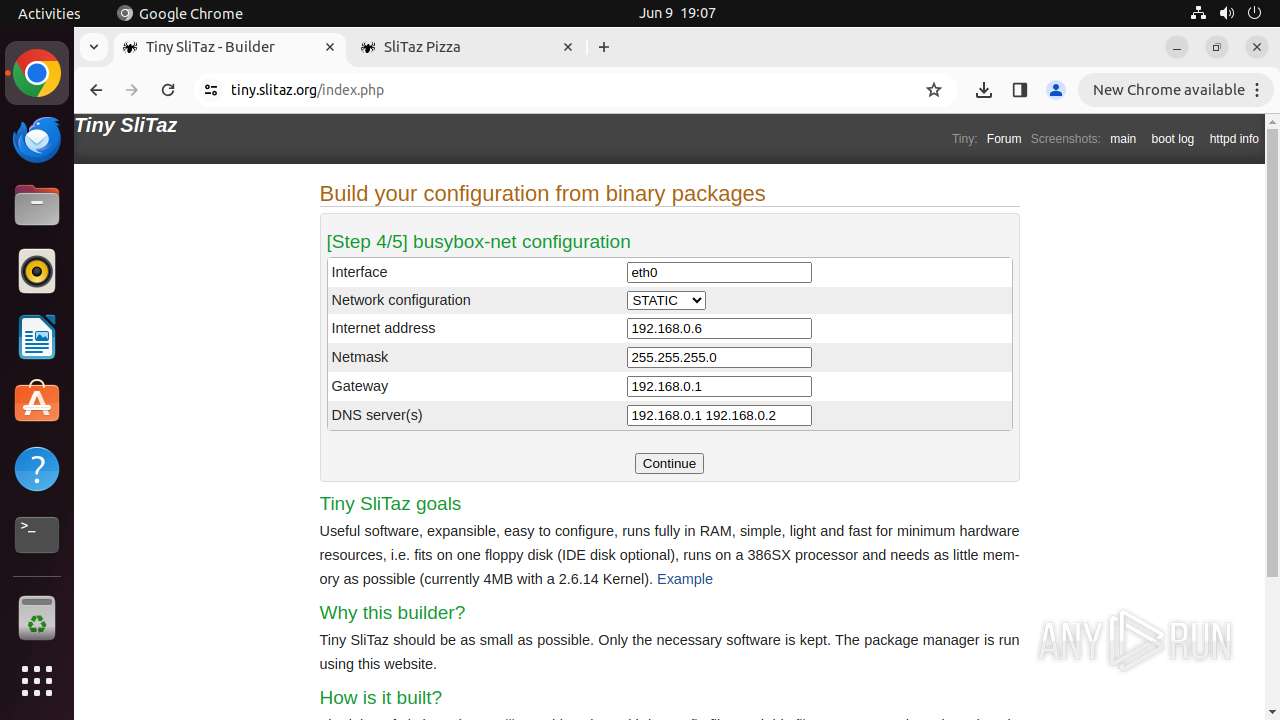Open Chrome menu three dots
Viewport: 1280px width, 720px height.
1258,90
